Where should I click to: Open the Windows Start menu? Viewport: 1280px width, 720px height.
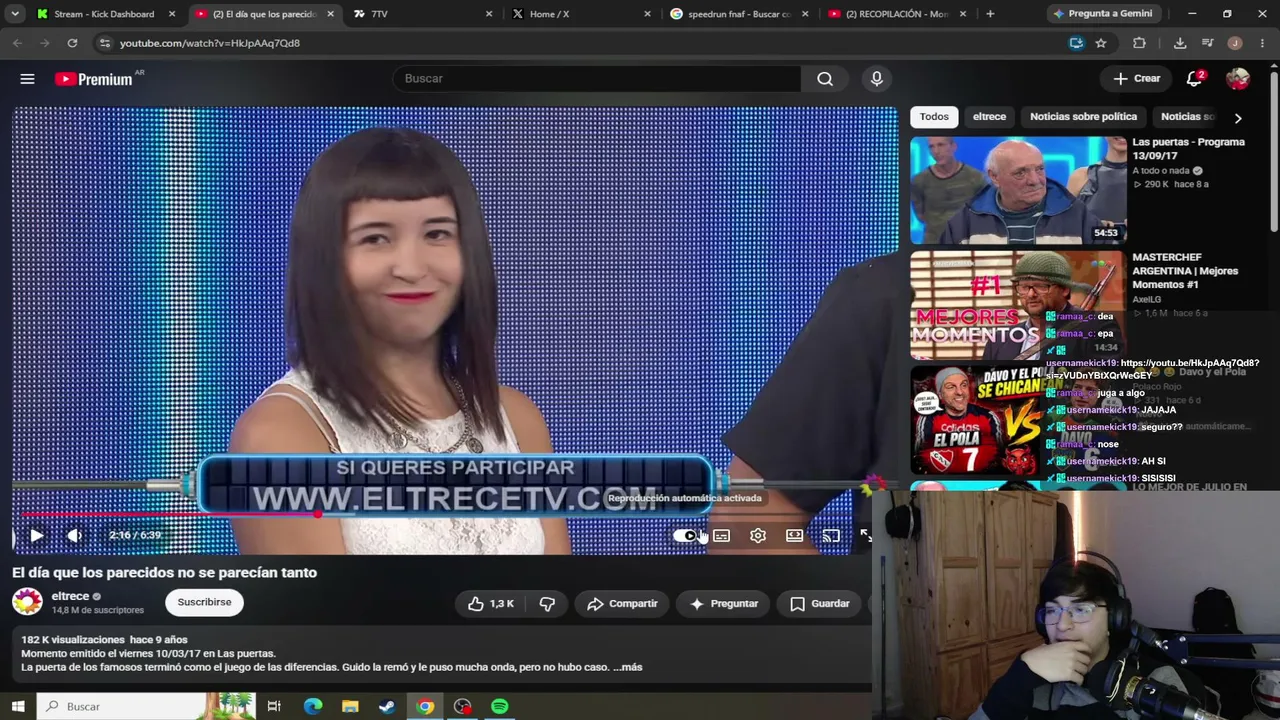click(x=19, y=706)
